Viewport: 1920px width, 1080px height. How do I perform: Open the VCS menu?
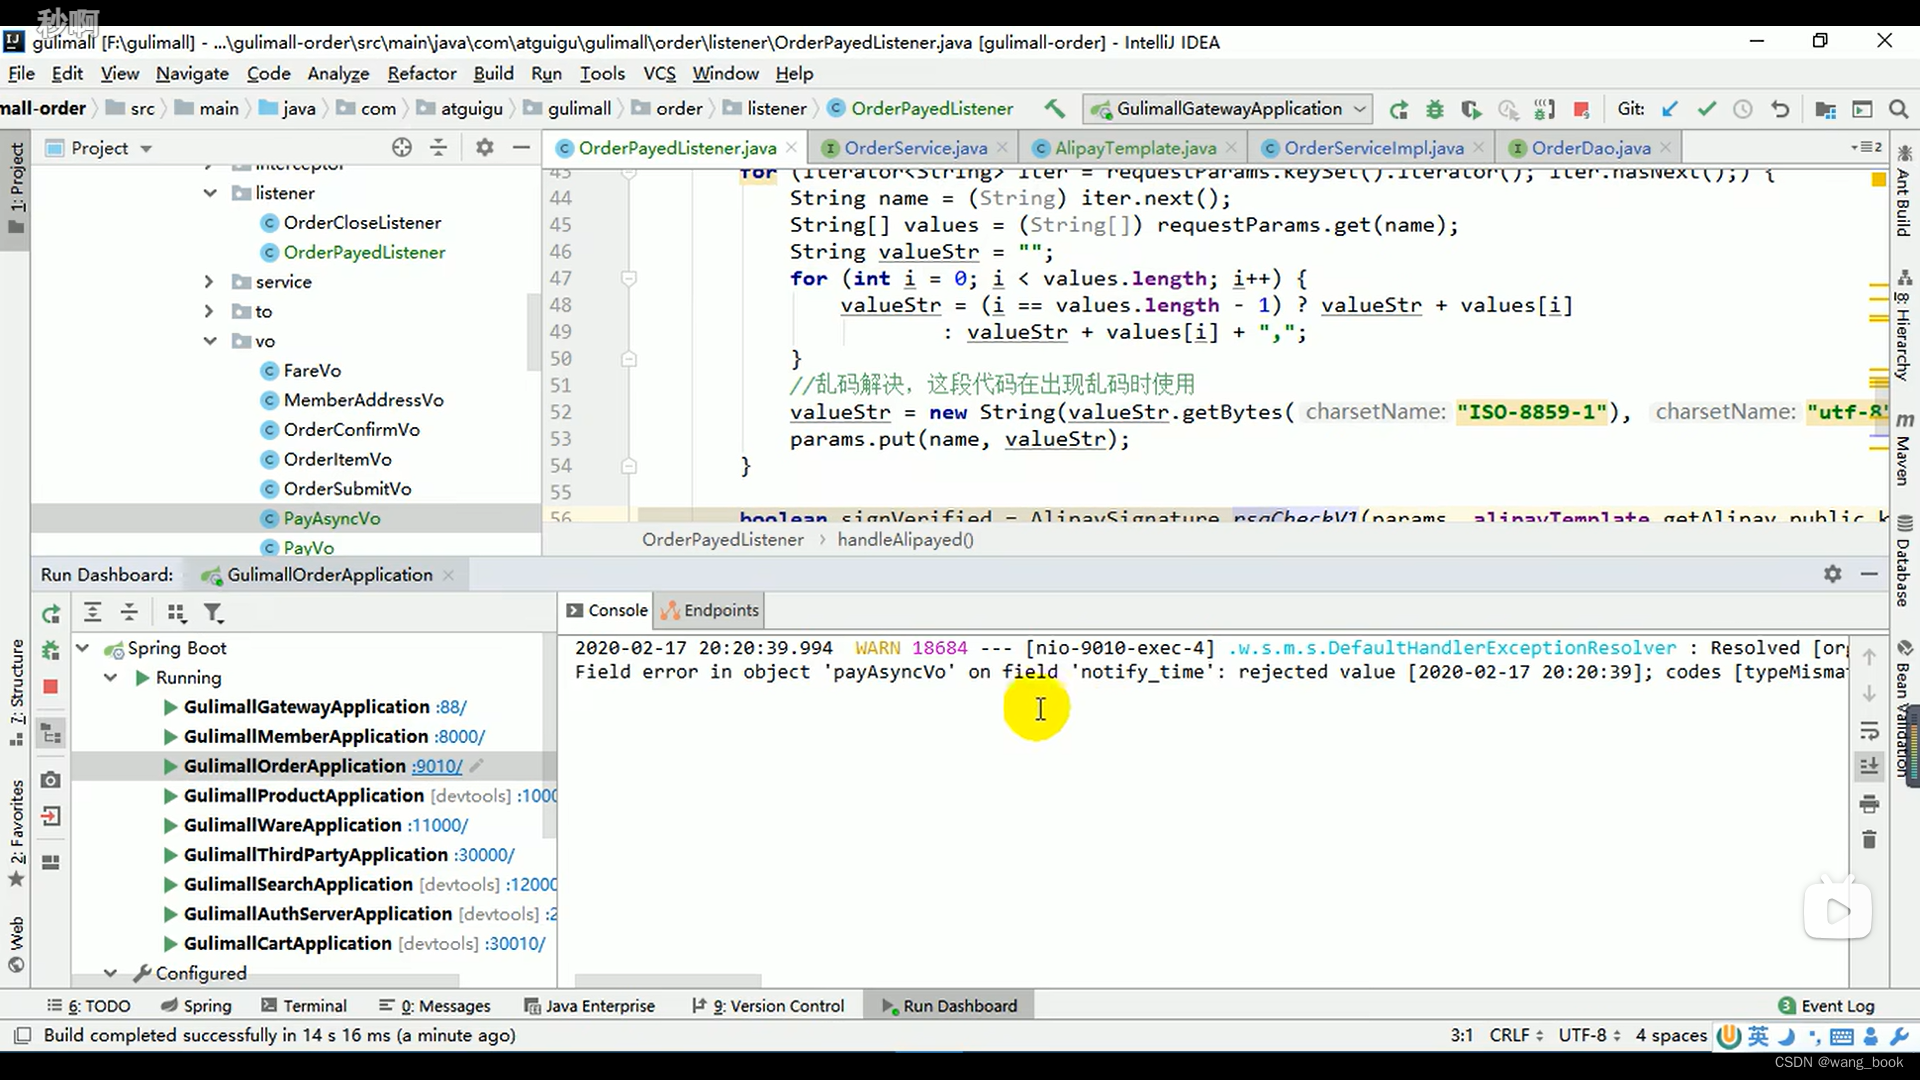point(659,73)
